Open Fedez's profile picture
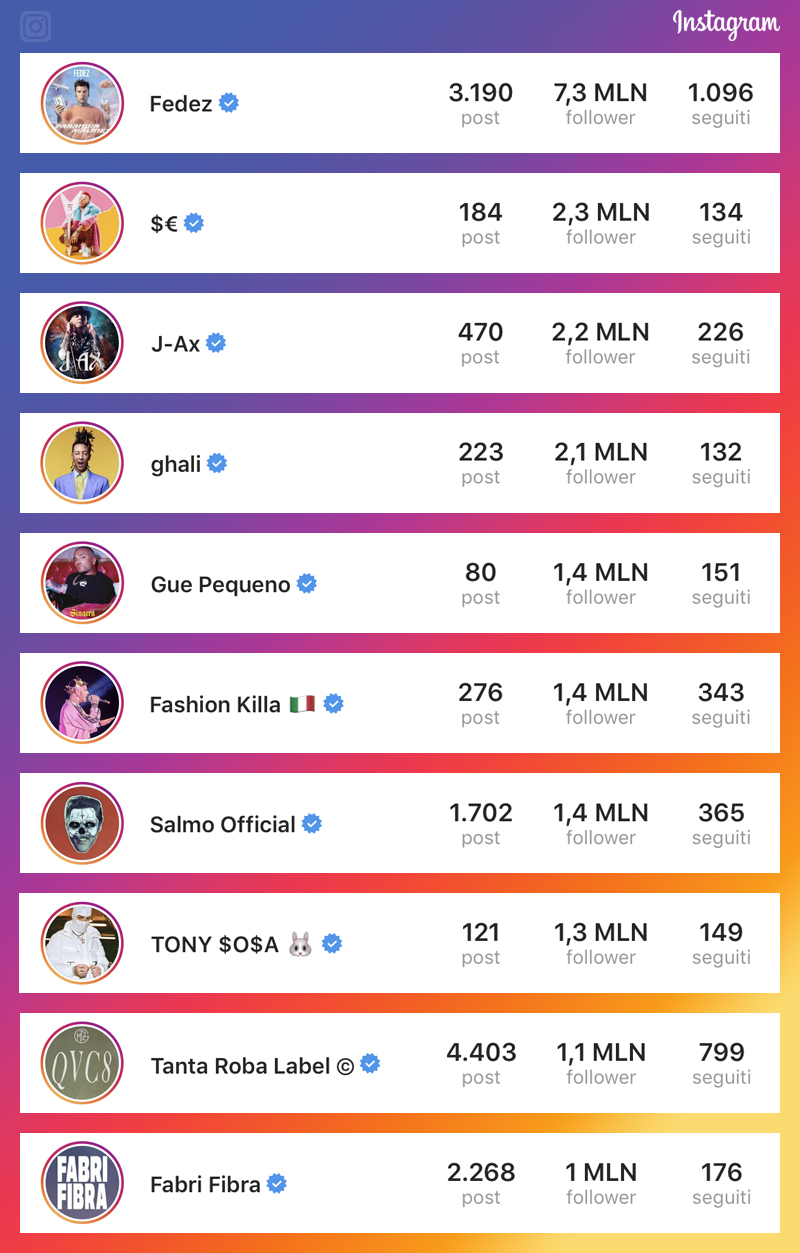The height and width of the screenshot is (1253, 800). pyautogui.click(x=82, y=103)
